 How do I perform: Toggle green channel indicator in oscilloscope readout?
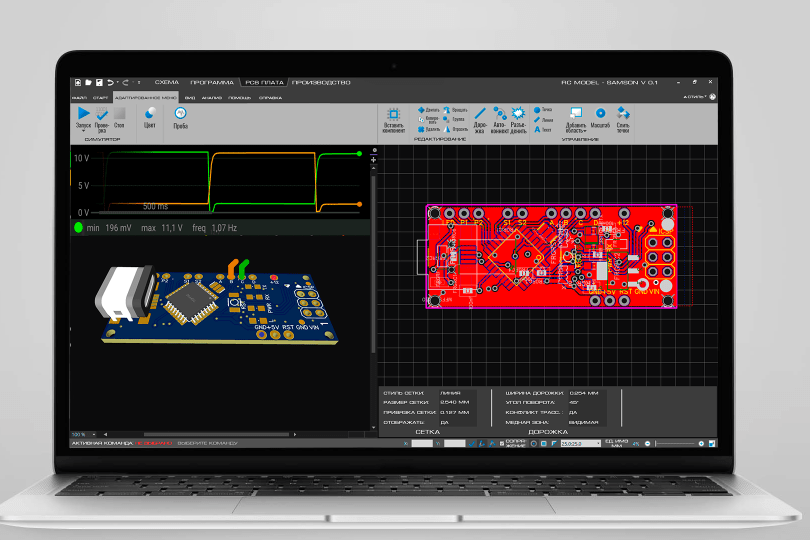click(x=79, y=227)
